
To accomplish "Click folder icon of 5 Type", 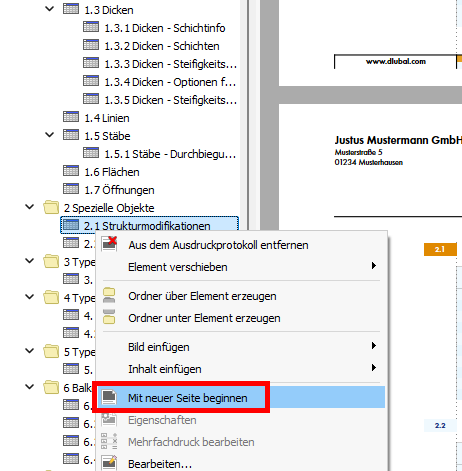I will (51, 351).
